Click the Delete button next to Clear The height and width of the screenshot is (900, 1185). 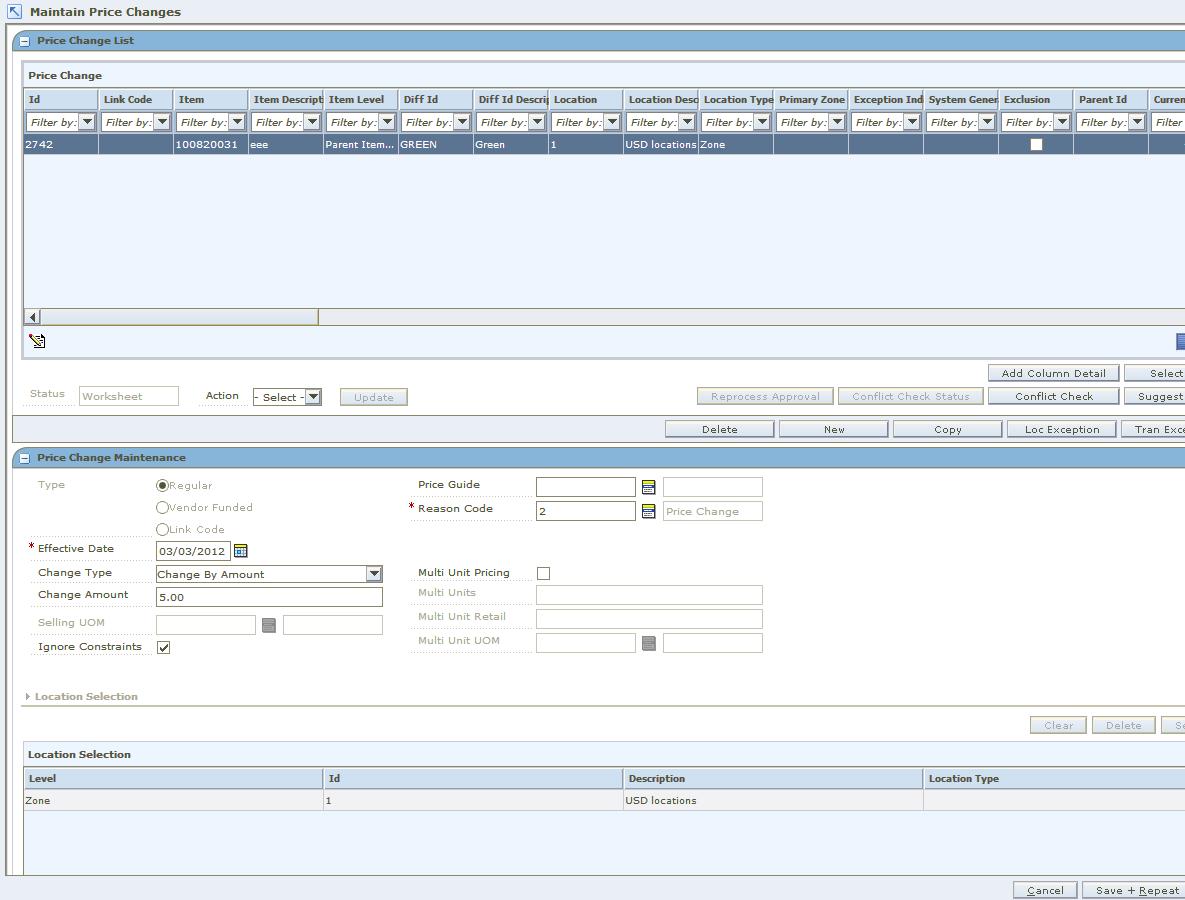1123,725
